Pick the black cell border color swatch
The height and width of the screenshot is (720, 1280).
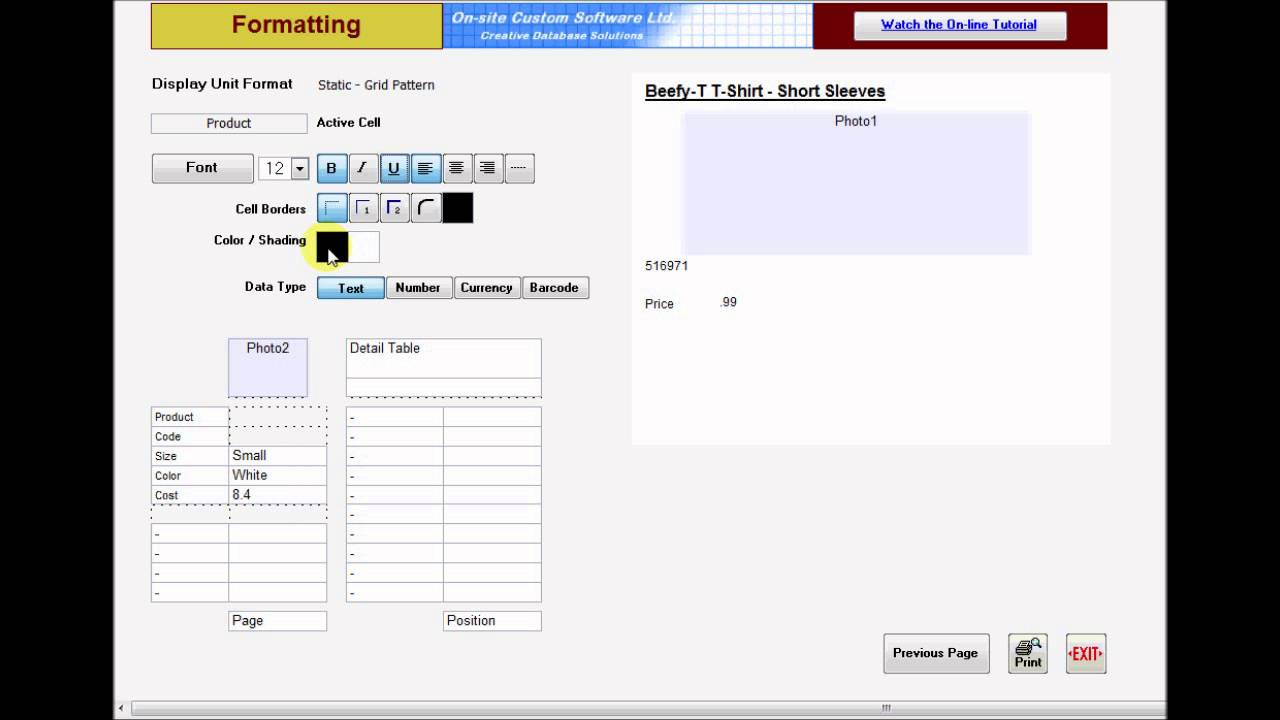[458, 208]
